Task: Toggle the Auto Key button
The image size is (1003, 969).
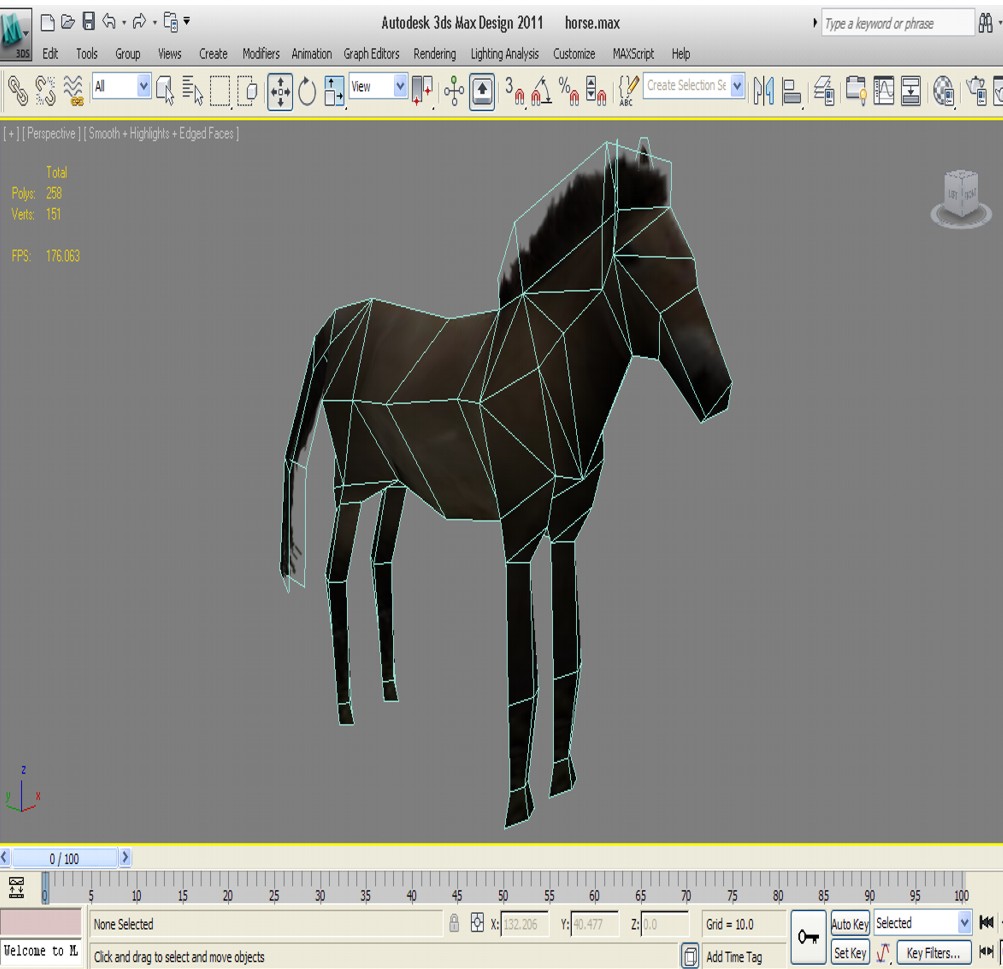Action: pyautogui.click(x=850, y=924)
